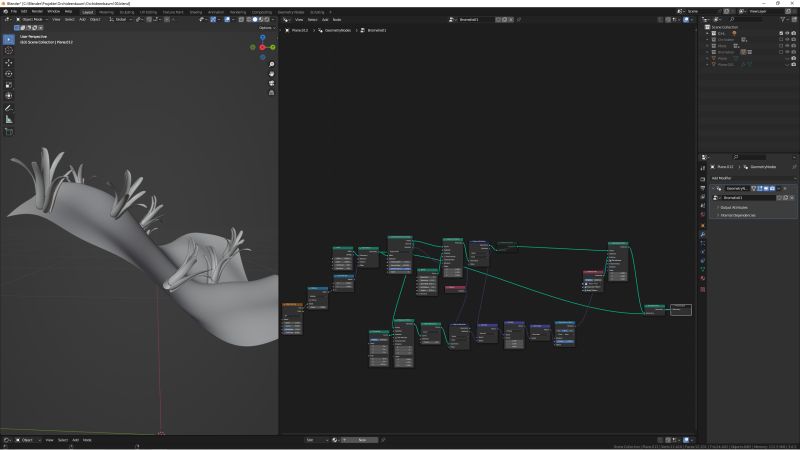Hide first outliner collection using eye icon
This screenshot has height=450, width=800.
787,33
